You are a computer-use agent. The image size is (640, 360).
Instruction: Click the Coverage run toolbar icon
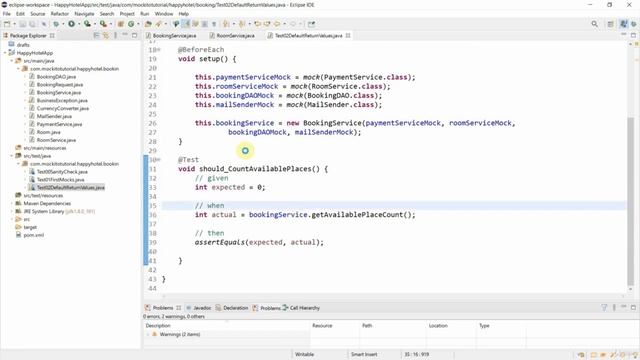coord(87,24)
